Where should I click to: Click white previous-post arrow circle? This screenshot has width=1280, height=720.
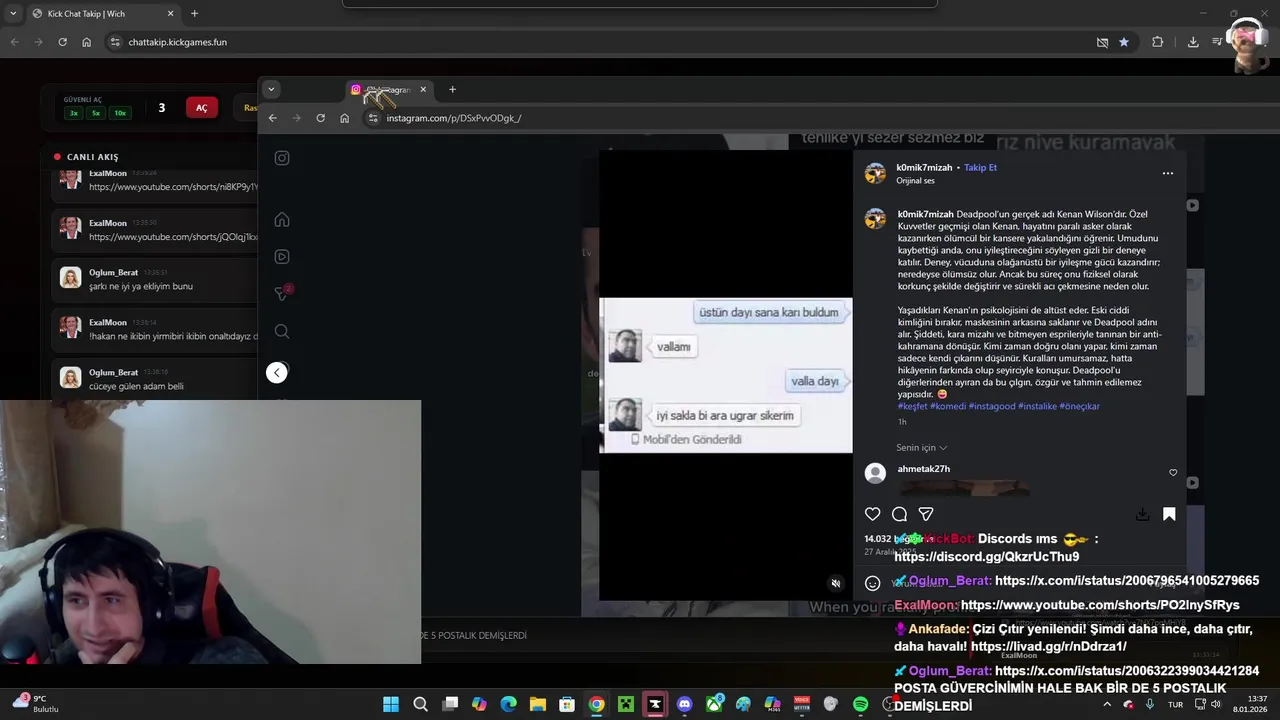coord(277,372)
